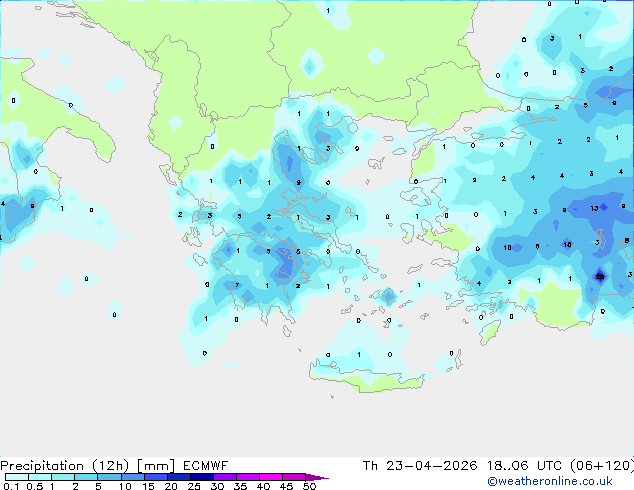Image resolution: width=634 pixels, height=490 pixels.
Task: Click the '[mm]' unit label
Action: pos(156,466)
